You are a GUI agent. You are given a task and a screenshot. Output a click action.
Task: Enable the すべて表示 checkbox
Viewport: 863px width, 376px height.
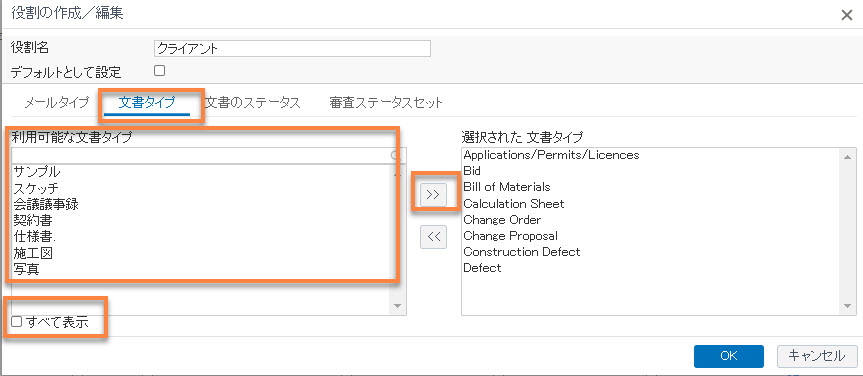17,322
